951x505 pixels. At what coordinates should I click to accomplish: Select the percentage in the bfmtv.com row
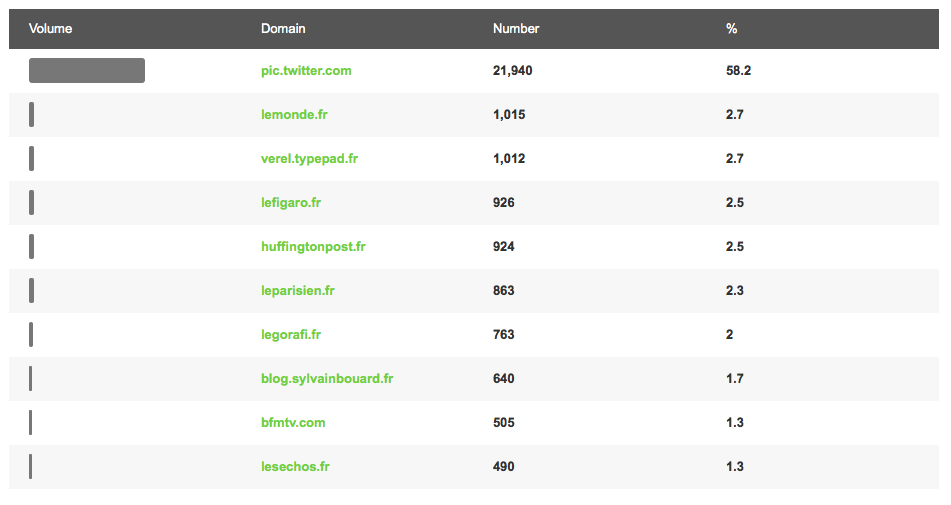coord(734,423)
